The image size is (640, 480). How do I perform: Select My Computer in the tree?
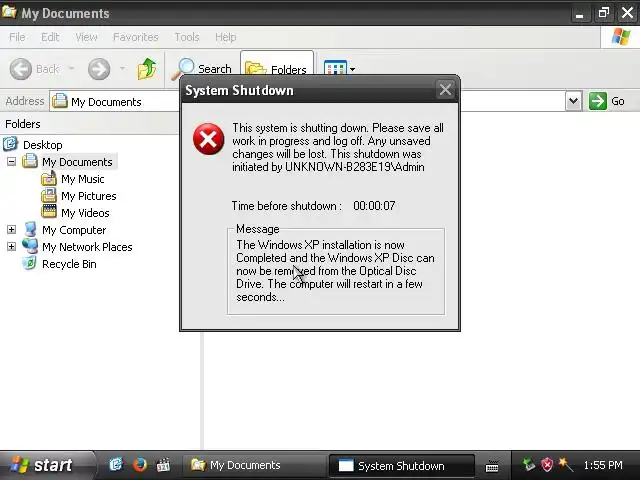pyautogui.click(x=74, y=230)
